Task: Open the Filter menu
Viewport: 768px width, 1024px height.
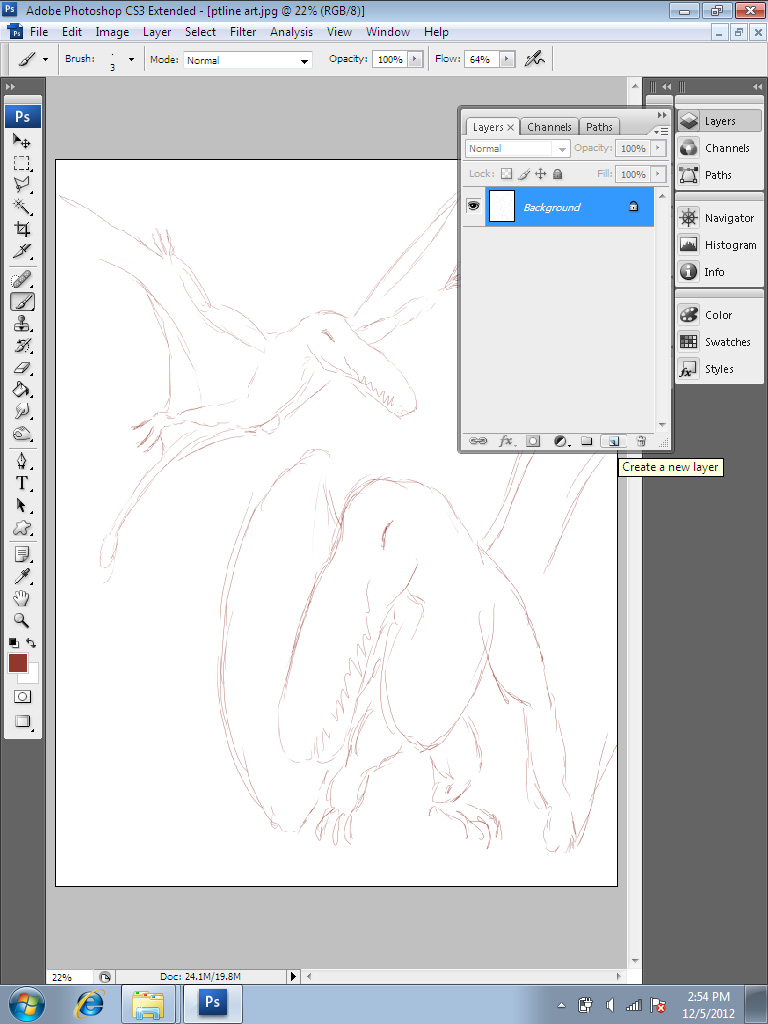Action: [x=243, y=32]
